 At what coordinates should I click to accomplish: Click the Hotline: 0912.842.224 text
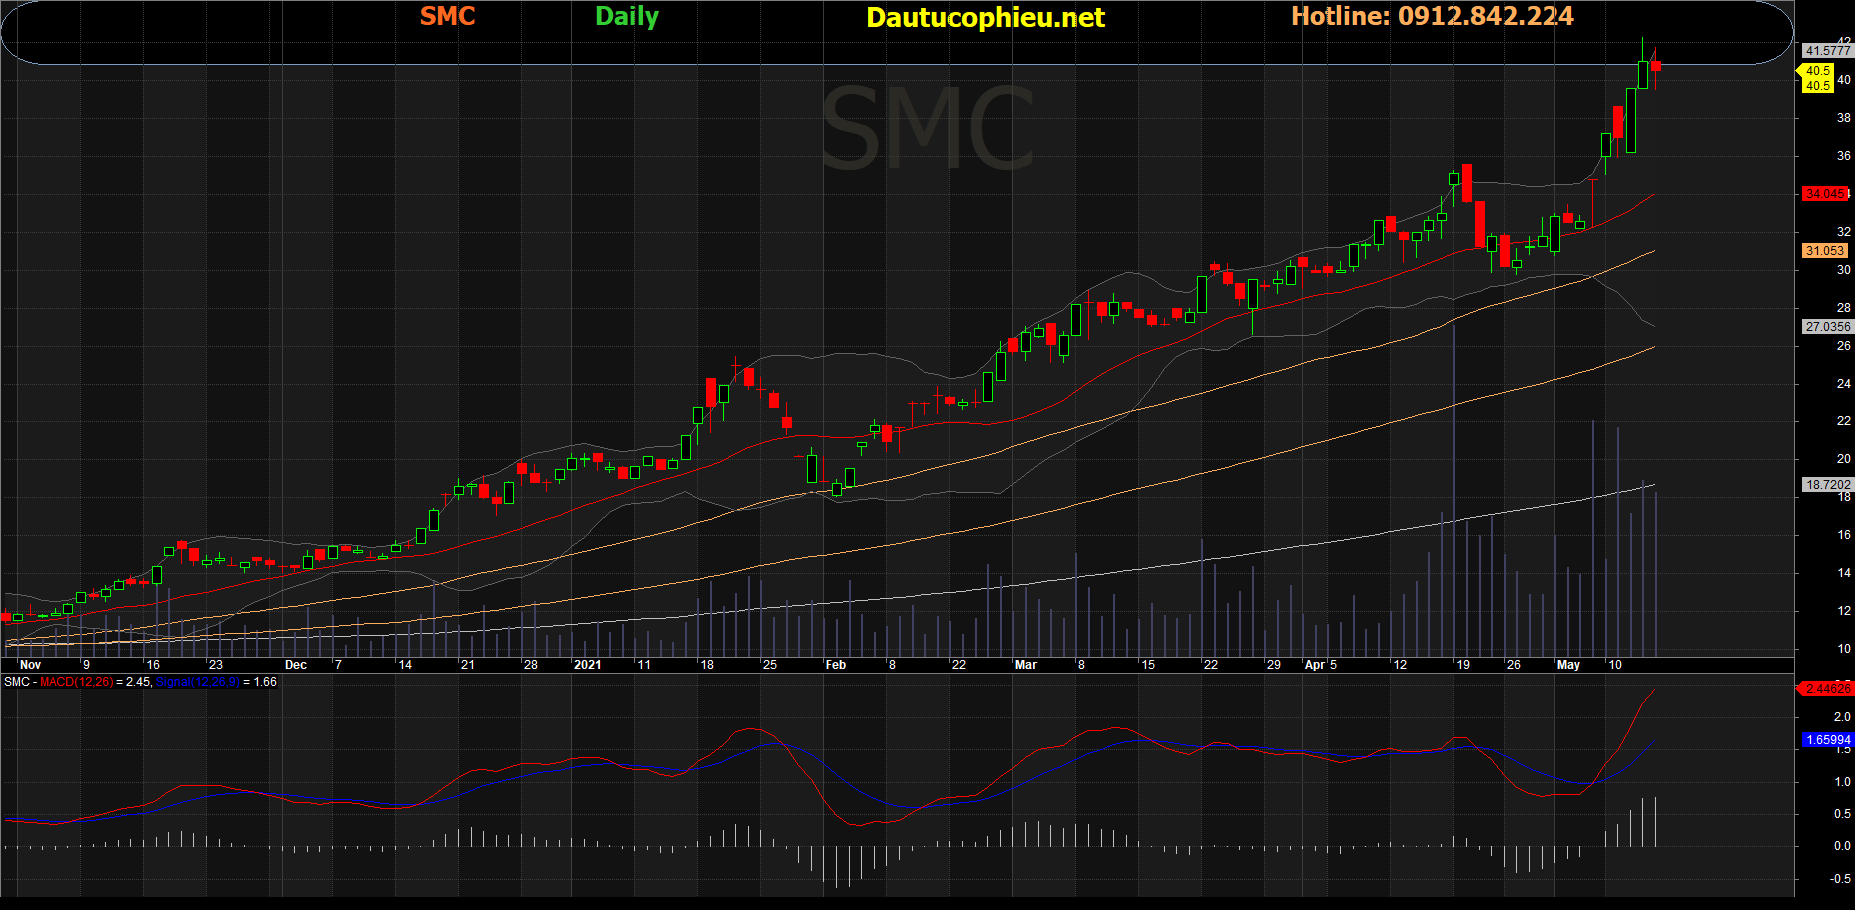(1432, 16)
